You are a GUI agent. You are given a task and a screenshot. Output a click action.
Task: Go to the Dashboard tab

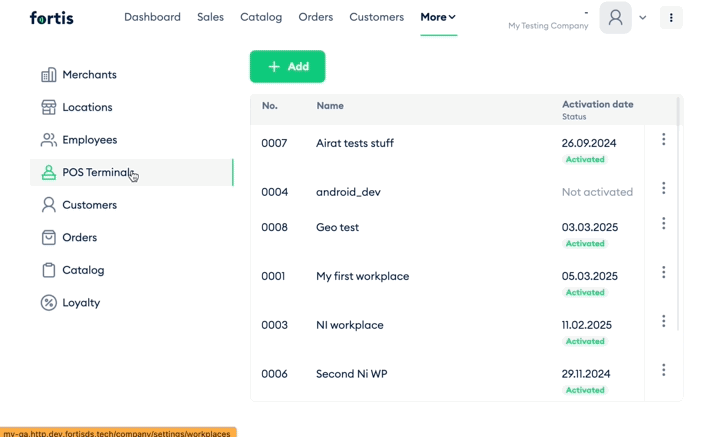pos(152,17)
